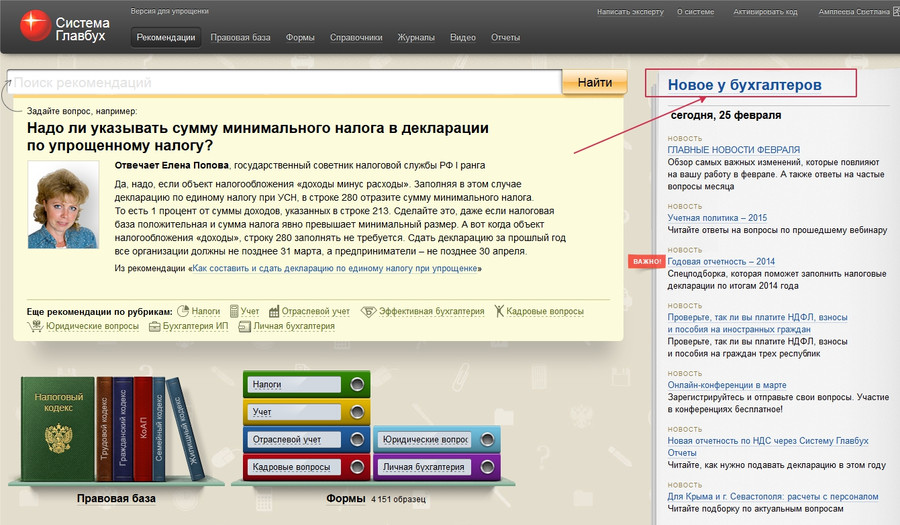Click Elena Popova's expert photo

coord(63,204)
